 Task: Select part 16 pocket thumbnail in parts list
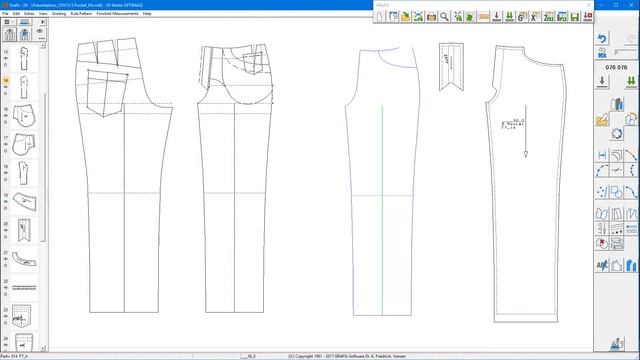pos(24,116)
